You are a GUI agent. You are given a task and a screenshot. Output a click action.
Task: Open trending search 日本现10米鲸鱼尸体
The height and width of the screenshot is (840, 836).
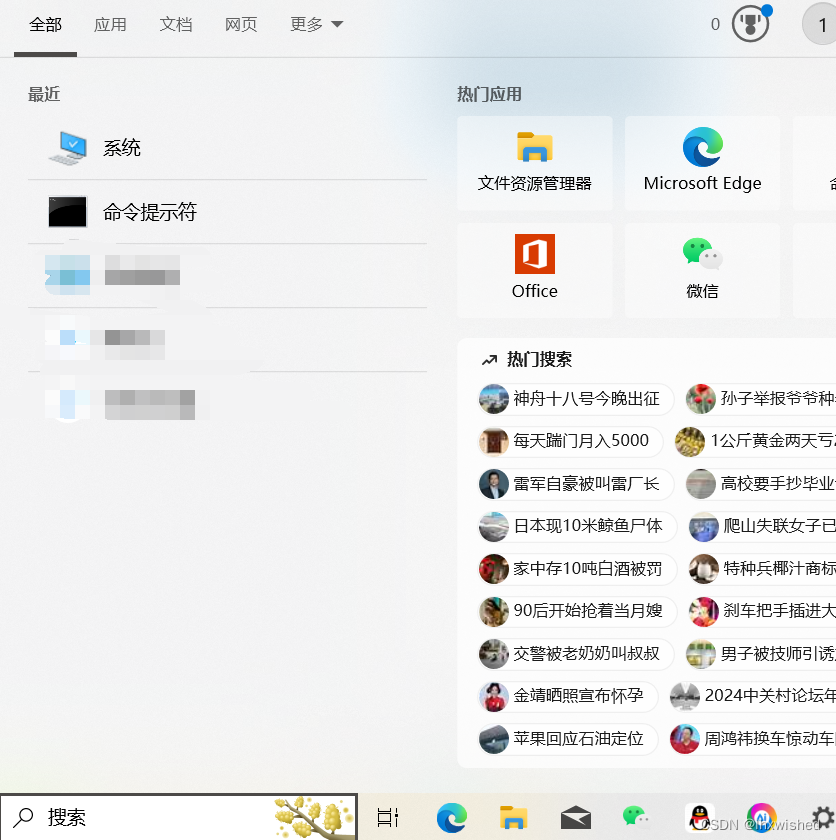577,527
